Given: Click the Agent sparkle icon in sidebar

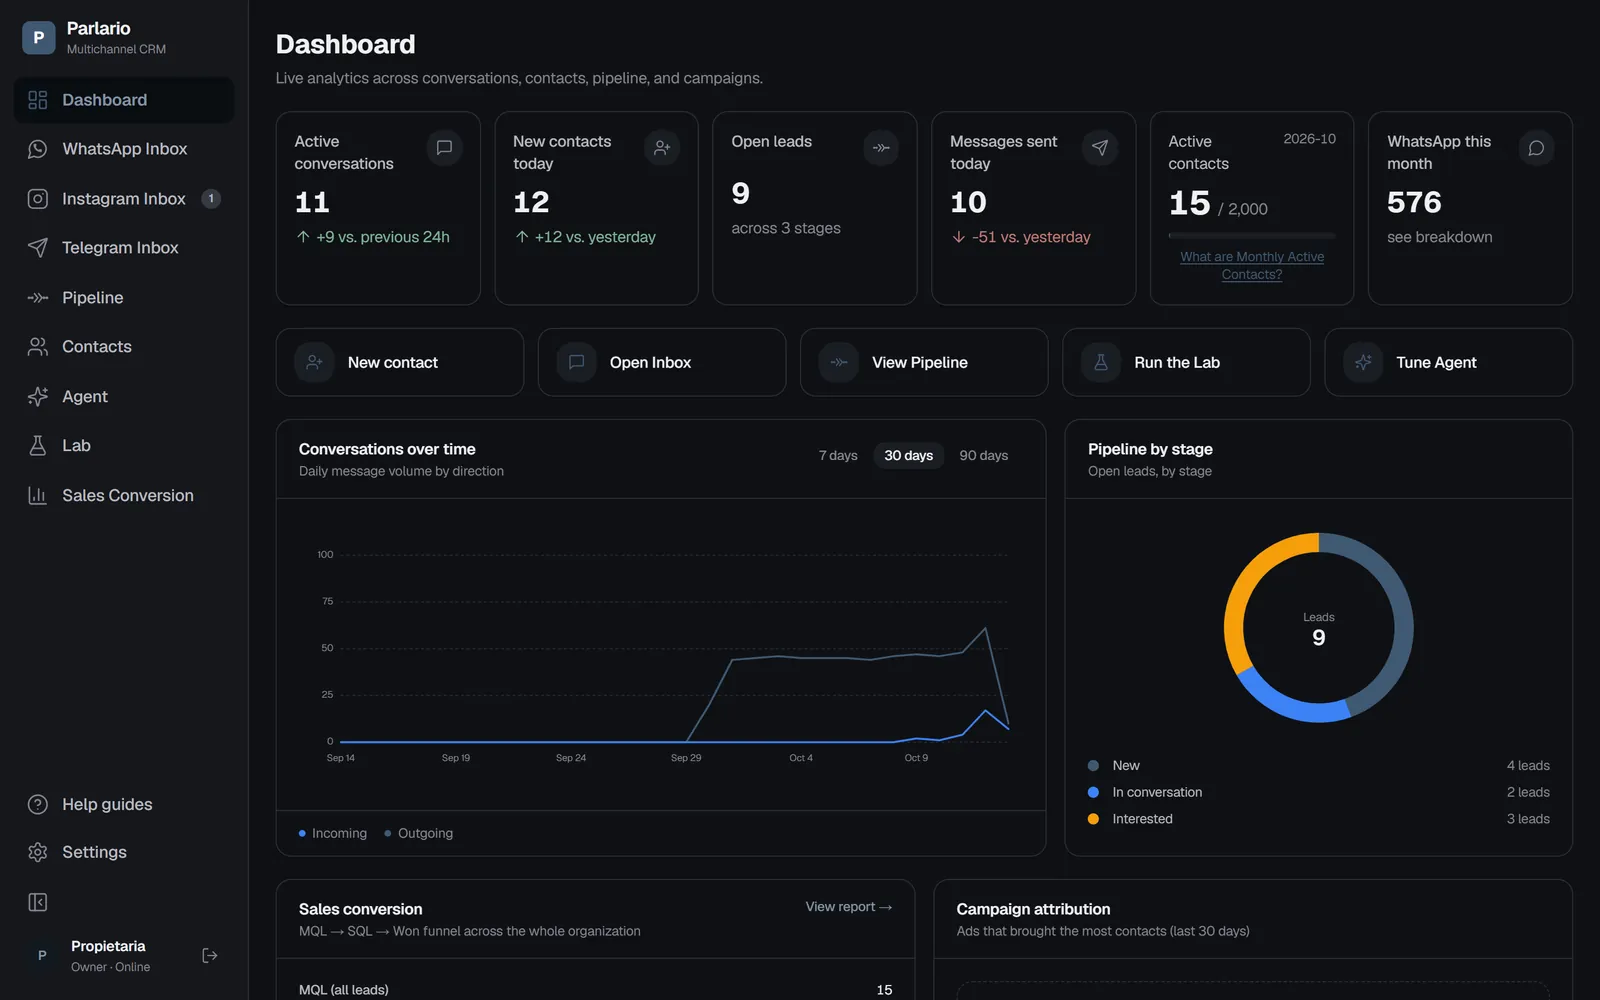Looking at the screenshot, I should (x=38, y=397).
